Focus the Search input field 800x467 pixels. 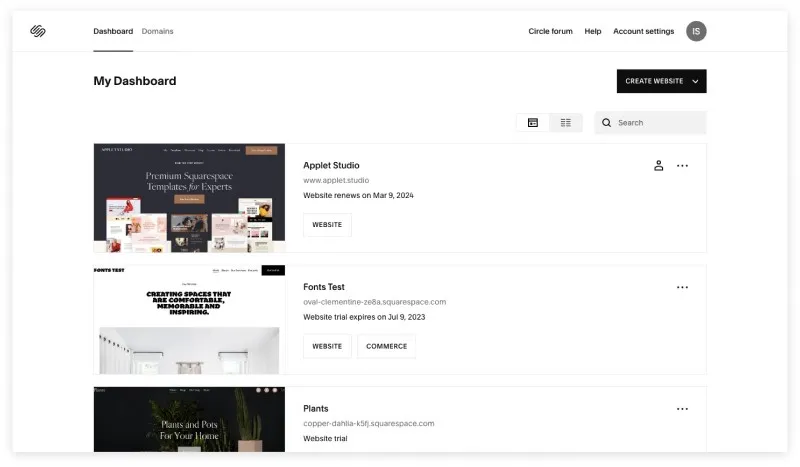pos(651,122)
